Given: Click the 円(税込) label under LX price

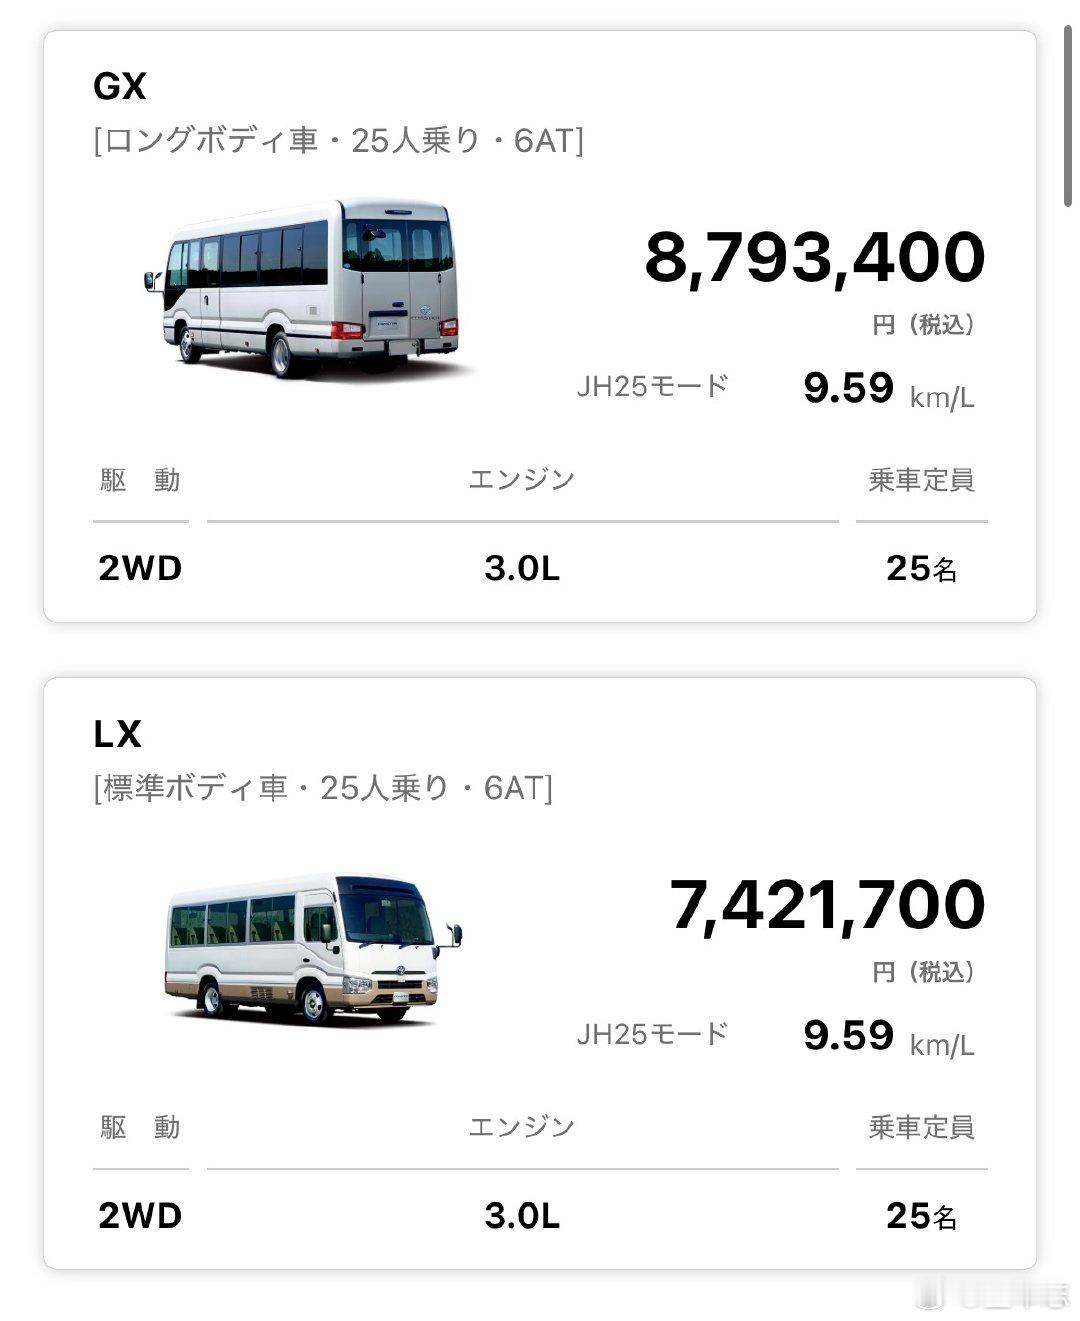Looking at the screenshot, I should [x=923, y=971].
